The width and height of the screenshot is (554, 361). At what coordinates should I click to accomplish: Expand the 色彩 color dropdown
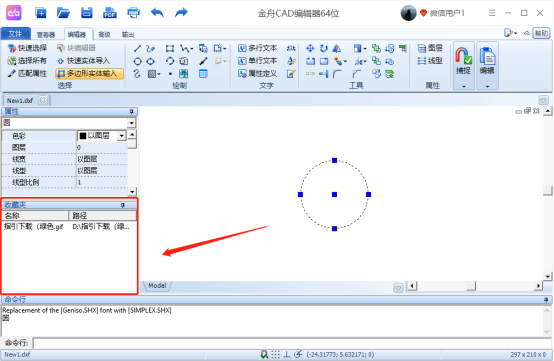tap(122, 136)
